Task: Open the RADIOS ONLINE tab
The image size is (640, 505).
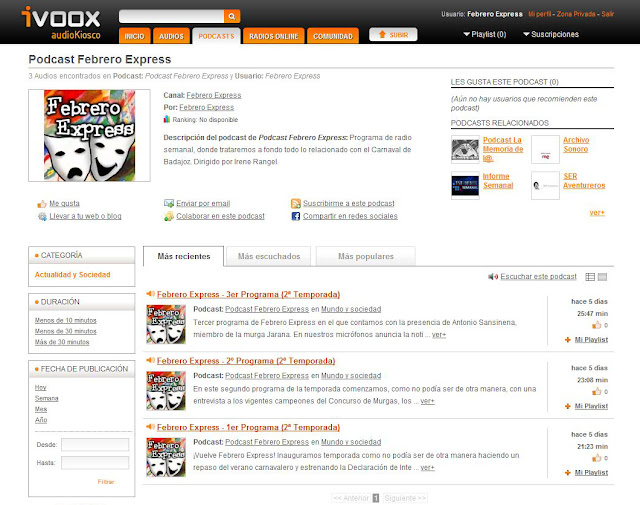Action: 273,36
